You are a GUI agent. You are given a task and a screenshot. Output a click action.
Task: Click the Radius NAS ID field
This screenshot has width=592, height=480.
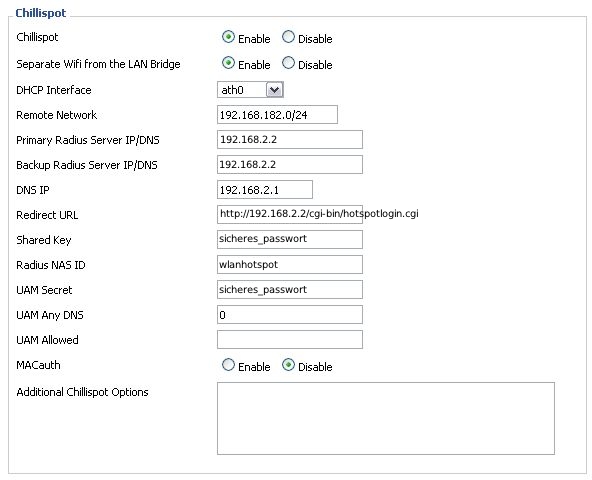pos(290,264)
